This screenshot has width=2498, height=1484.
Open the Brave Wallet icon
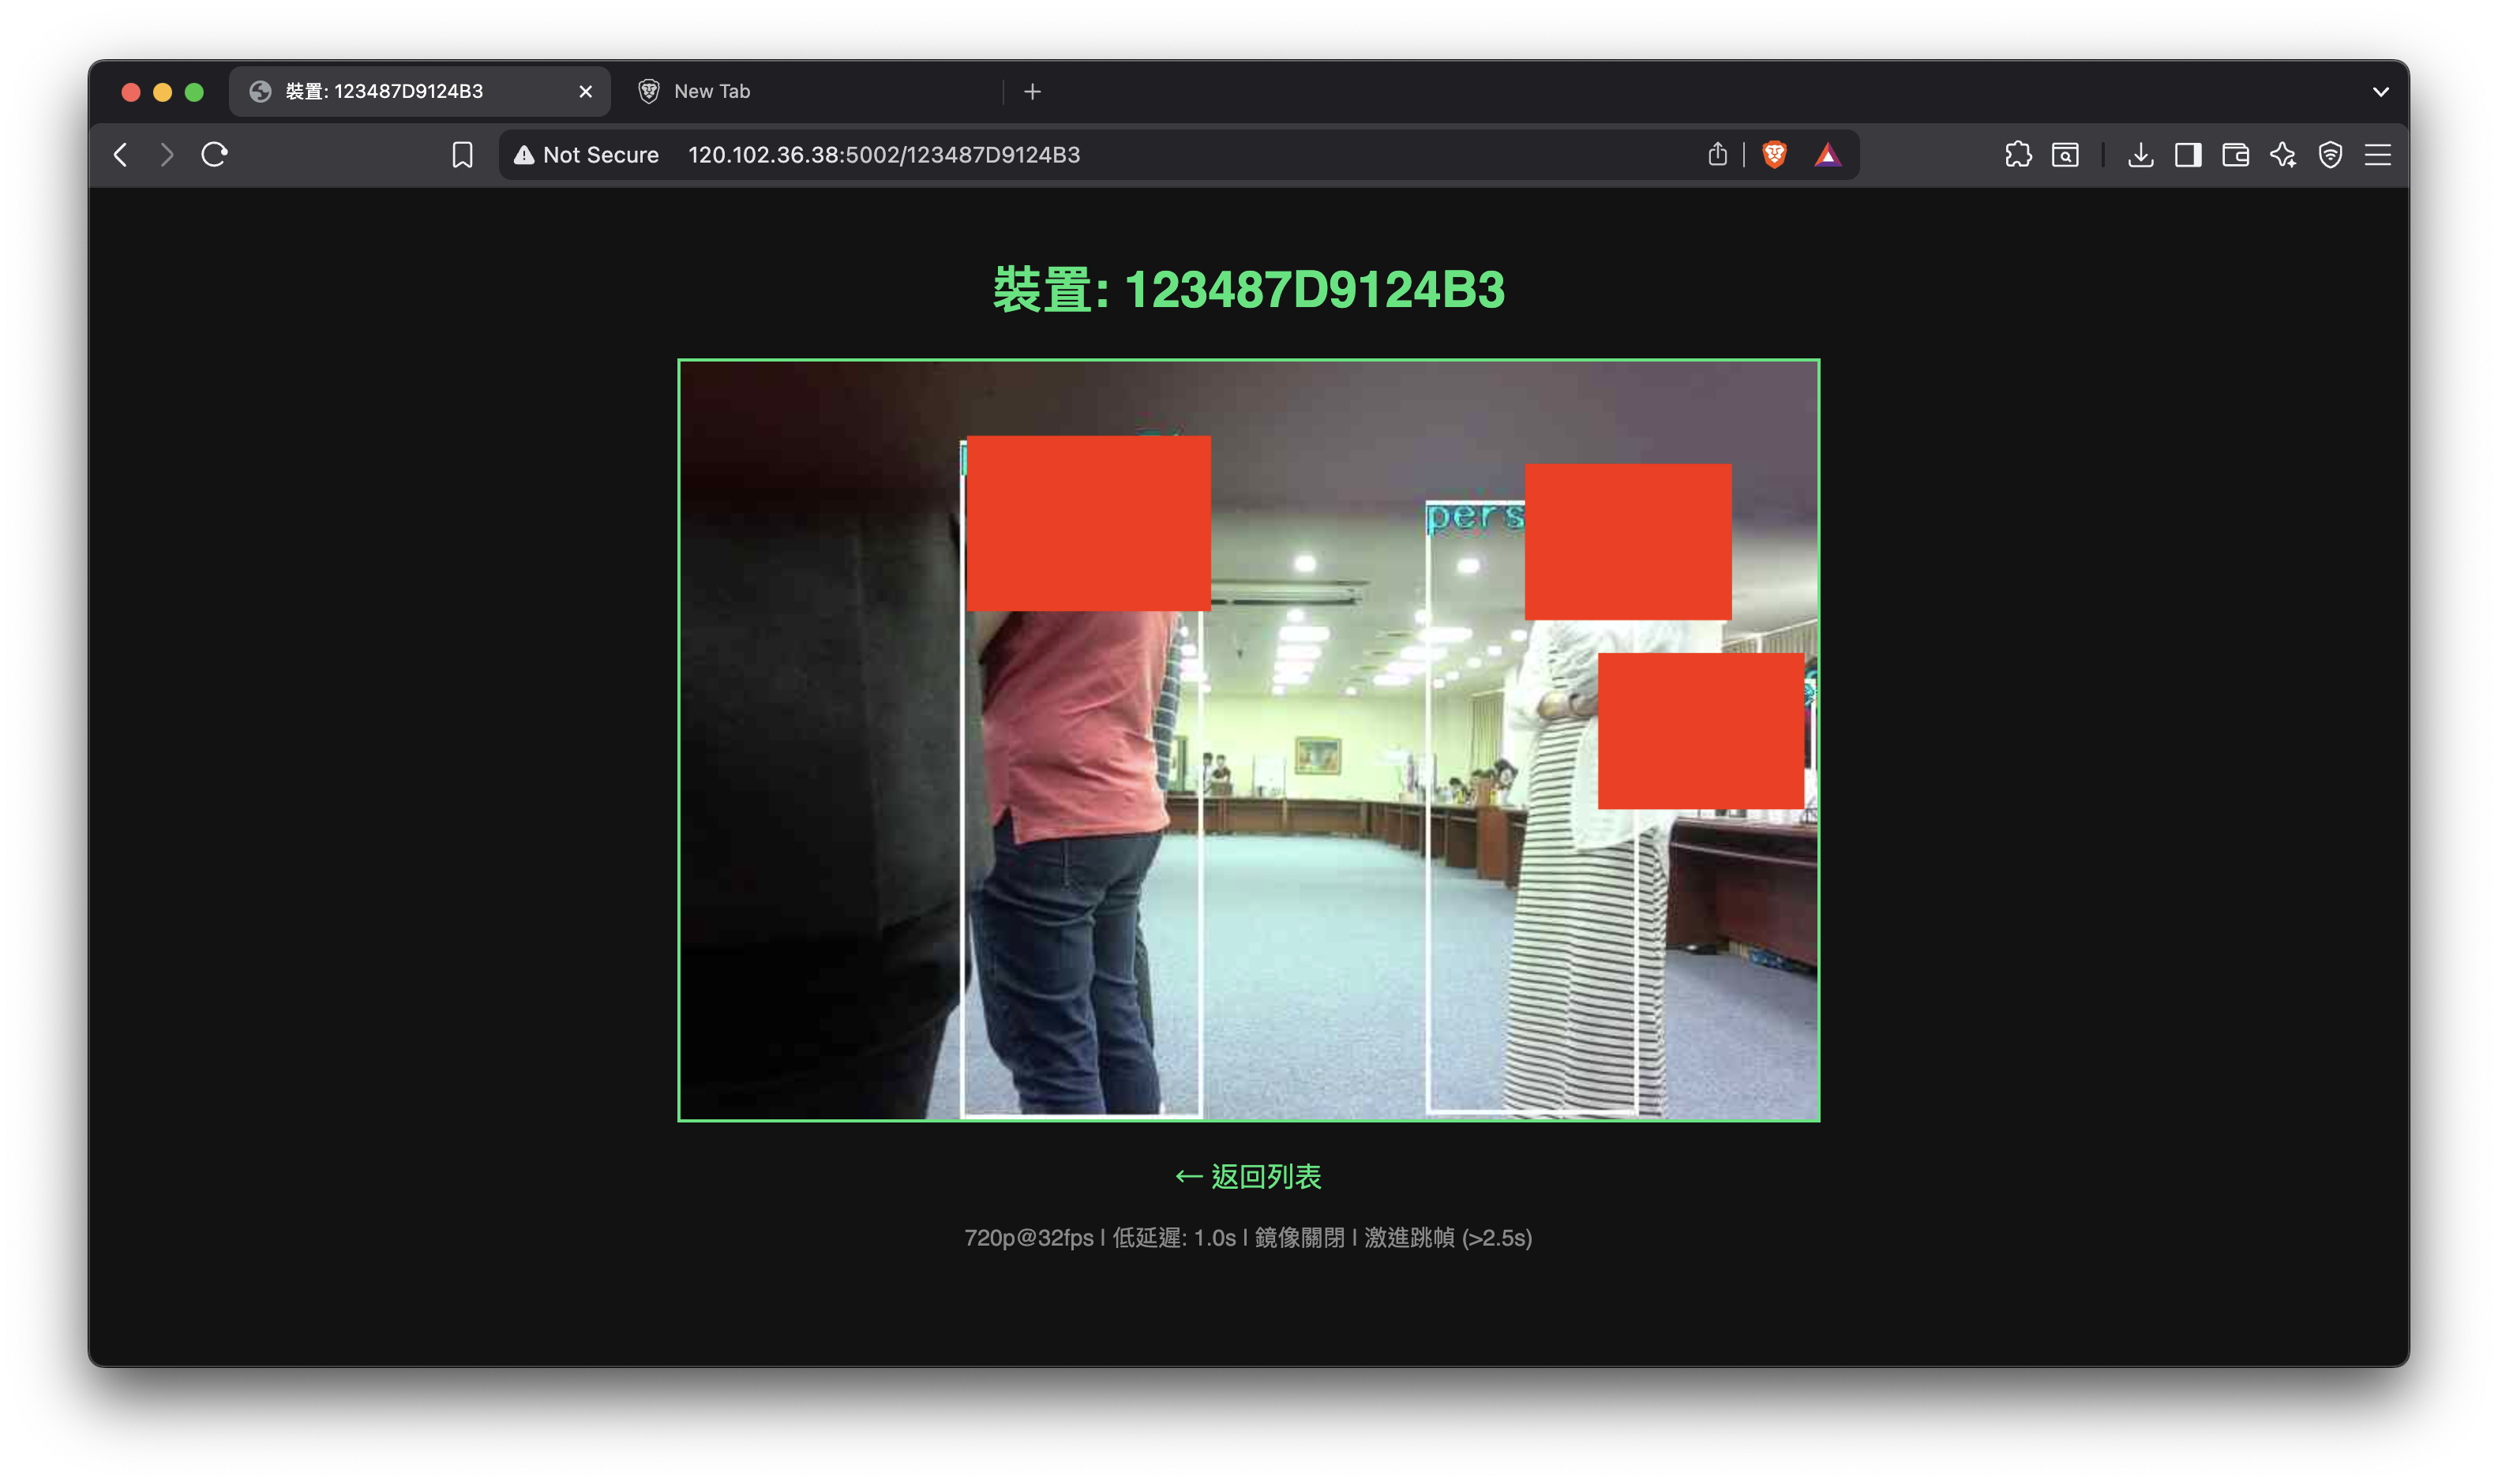tap(2235, 155)
